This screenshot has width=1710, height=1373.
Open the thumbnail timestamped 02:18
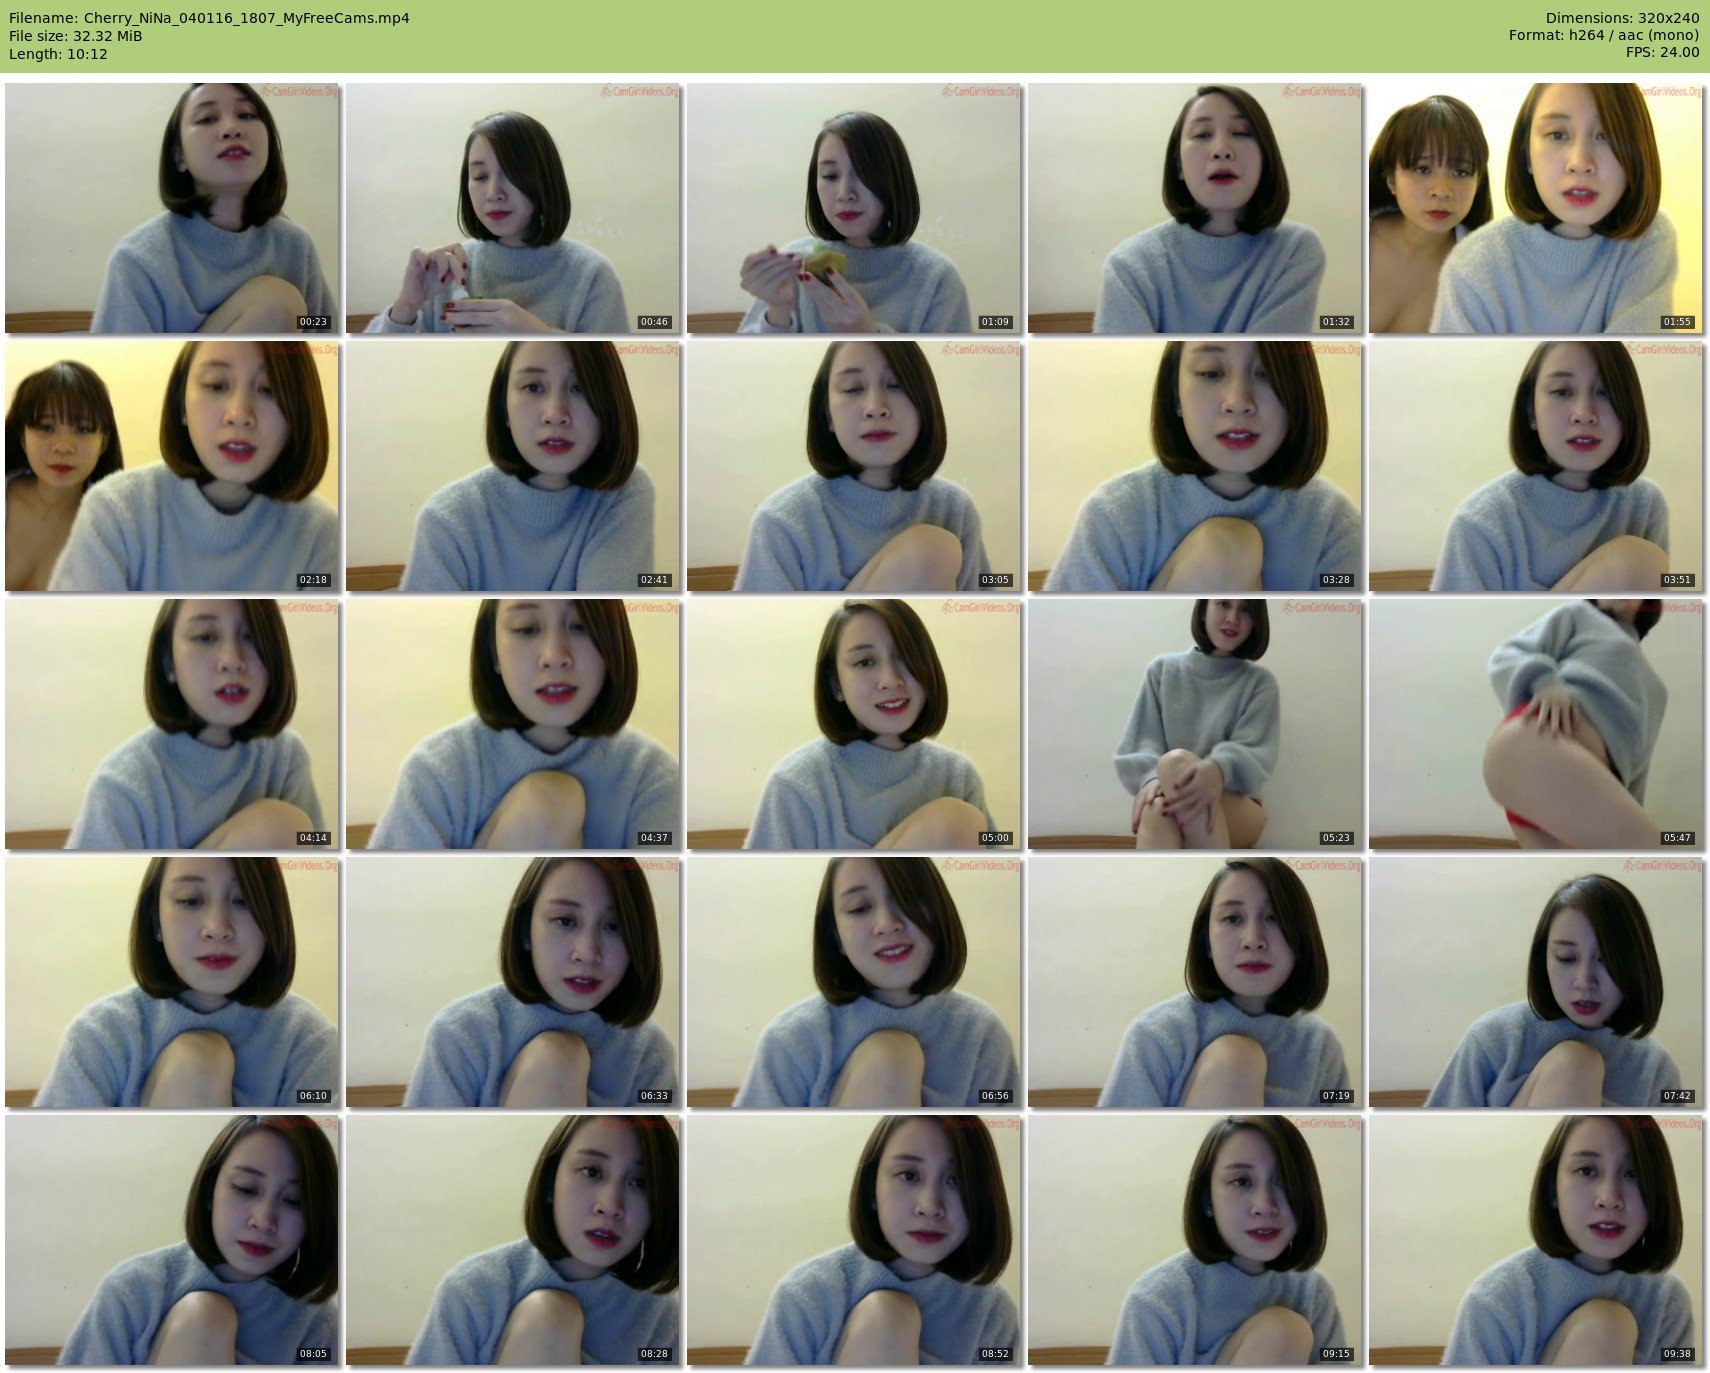[172, 466]
